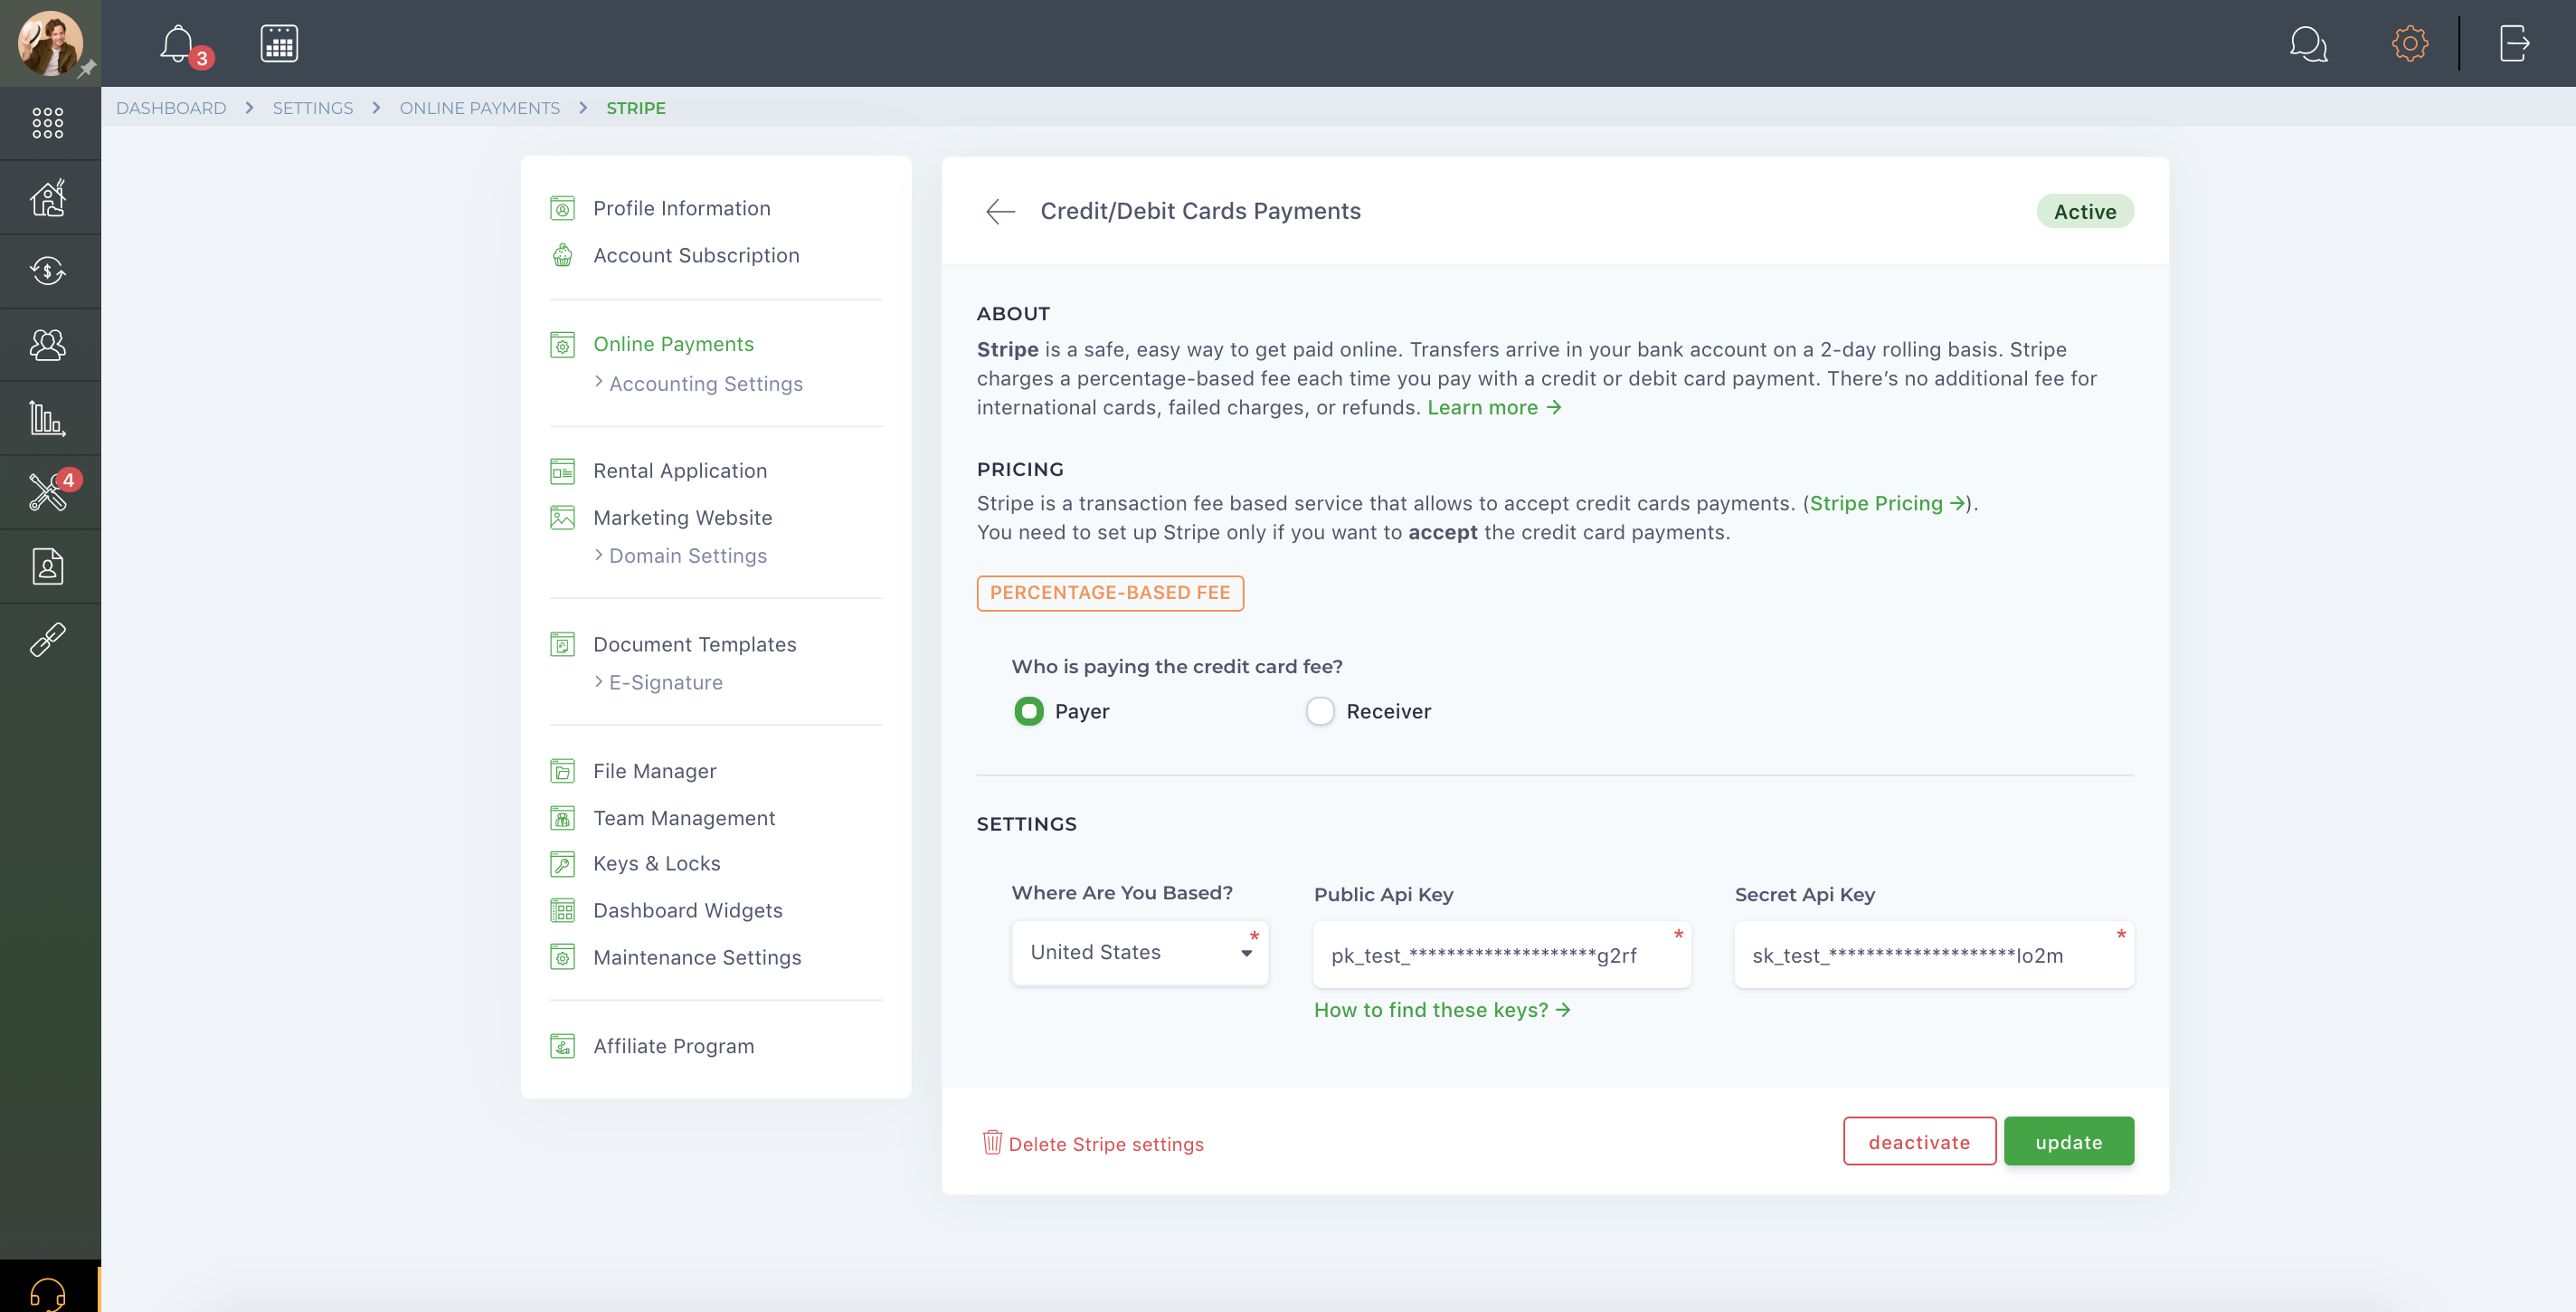This screenshot has height=1312, width=2576.
Task: Open Affiliate Program page
Action: tap(673, 1047)
